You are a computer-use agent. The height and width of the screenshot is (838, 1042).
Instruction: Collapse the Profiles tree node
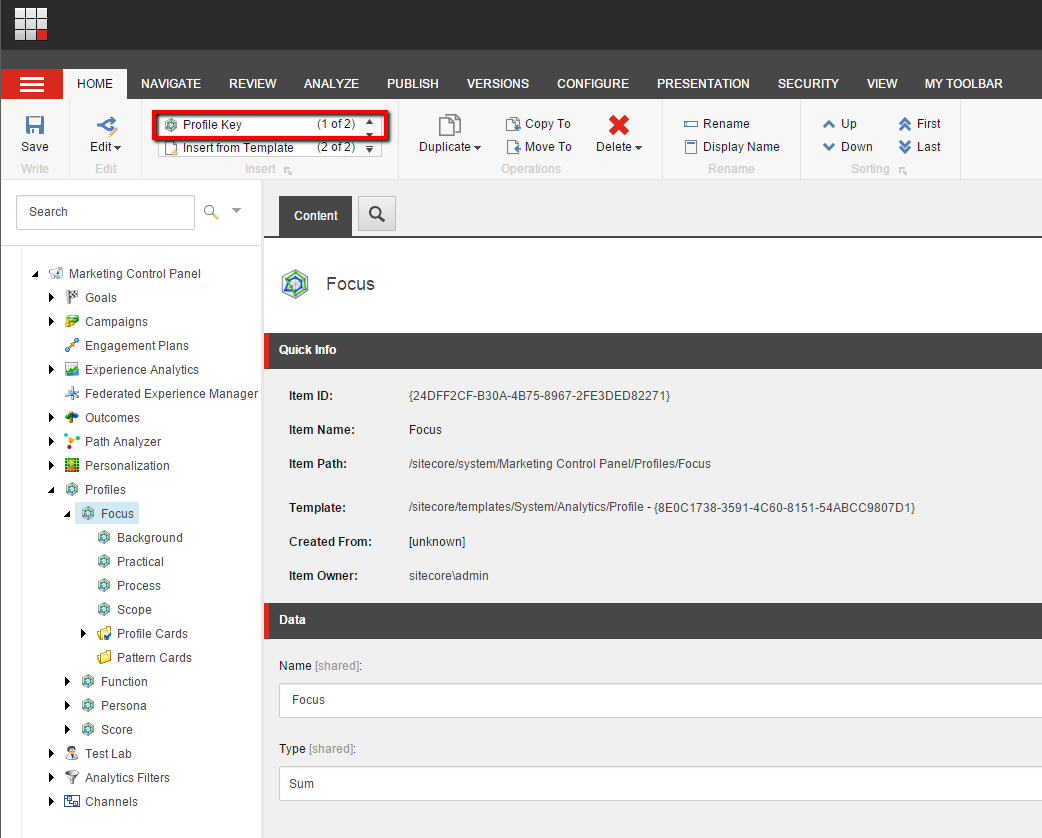(51, 490)
